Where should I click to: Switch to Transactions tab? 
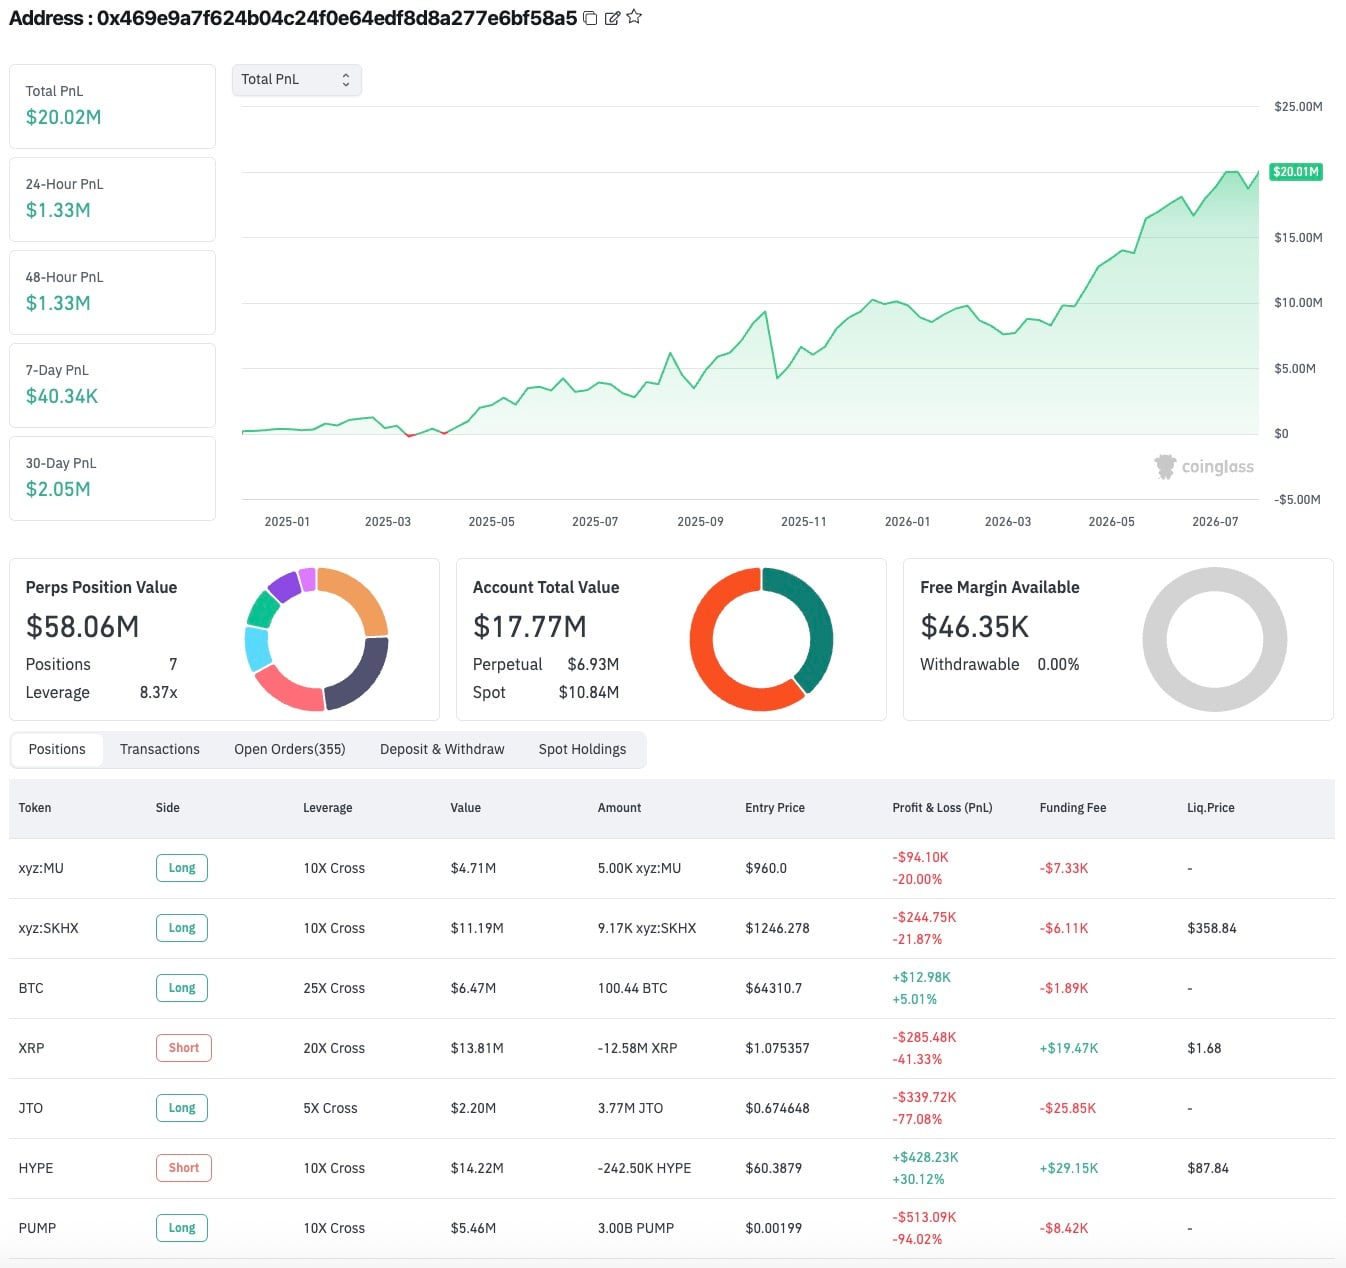point(160,749)
